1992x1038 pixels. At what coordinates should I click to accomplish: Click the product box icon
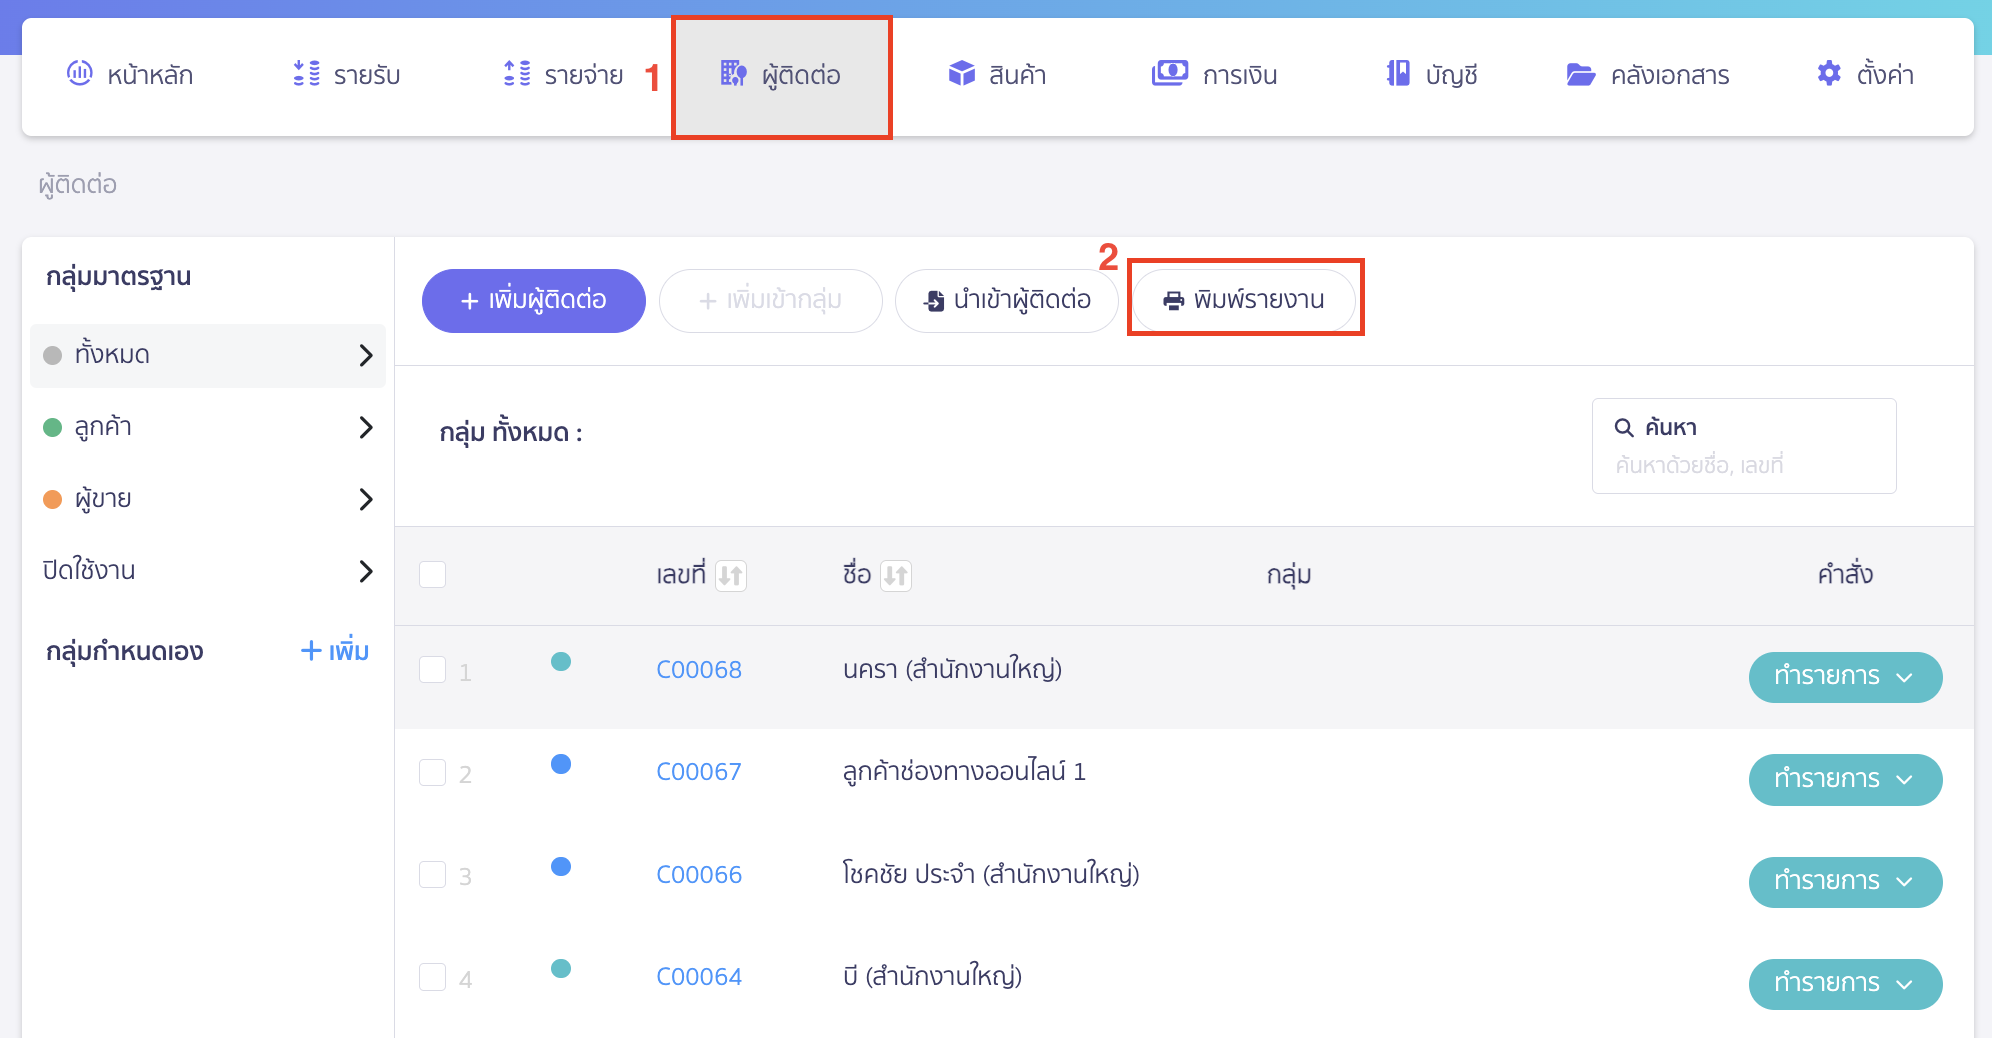(x=961, y=74)
